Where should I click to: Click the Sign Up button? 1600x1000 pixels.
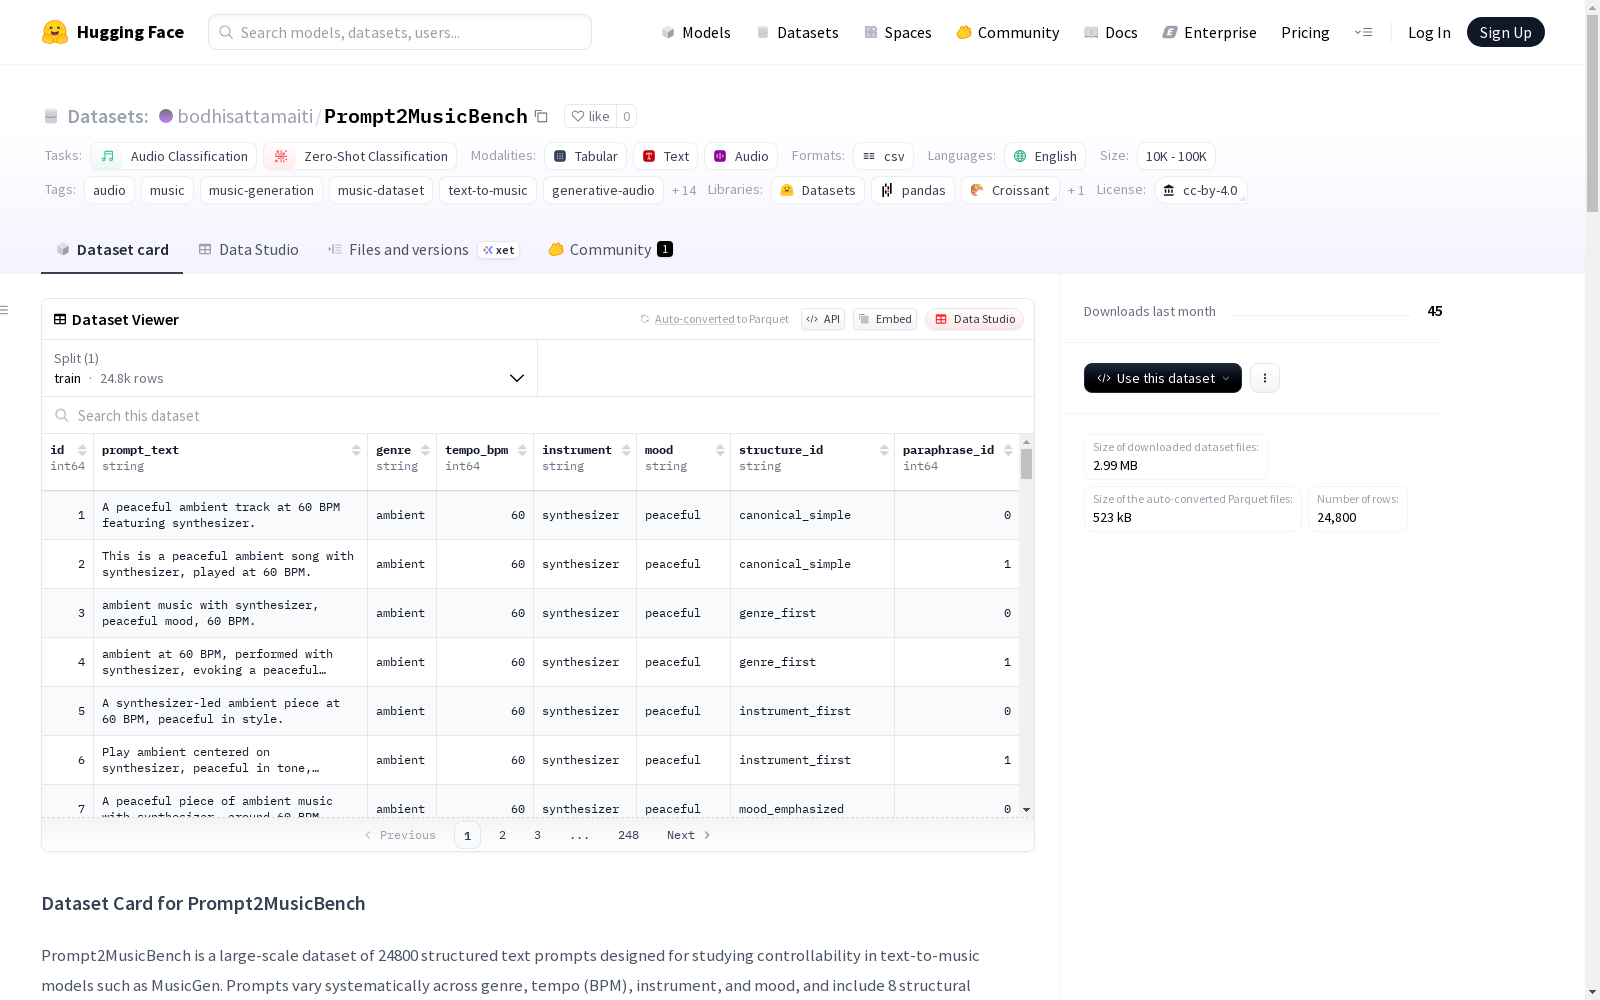tap(1506, 32)
